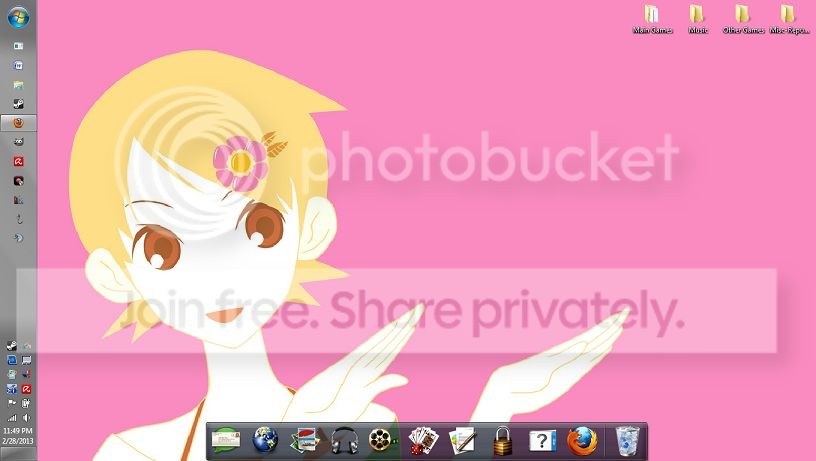
Task: Click the power battery tray icon
Action: pyautogui.click(x=26, y=403)
